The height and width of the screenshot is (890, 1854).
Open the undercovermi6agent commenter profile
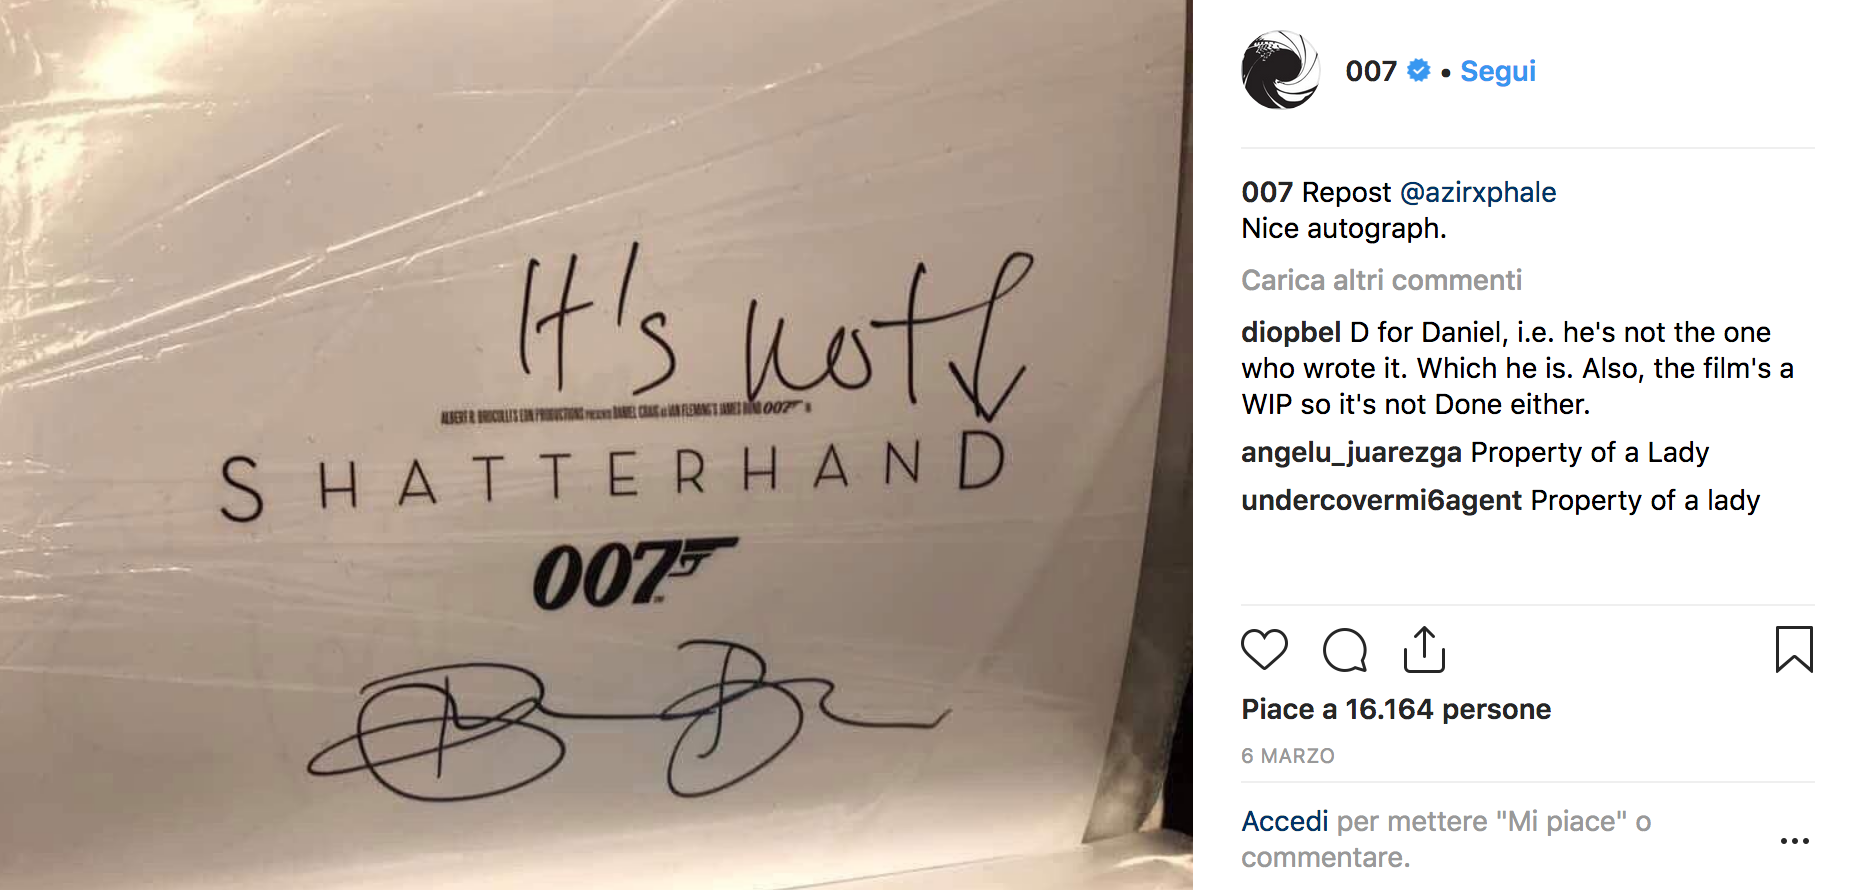pos(1381,500)
